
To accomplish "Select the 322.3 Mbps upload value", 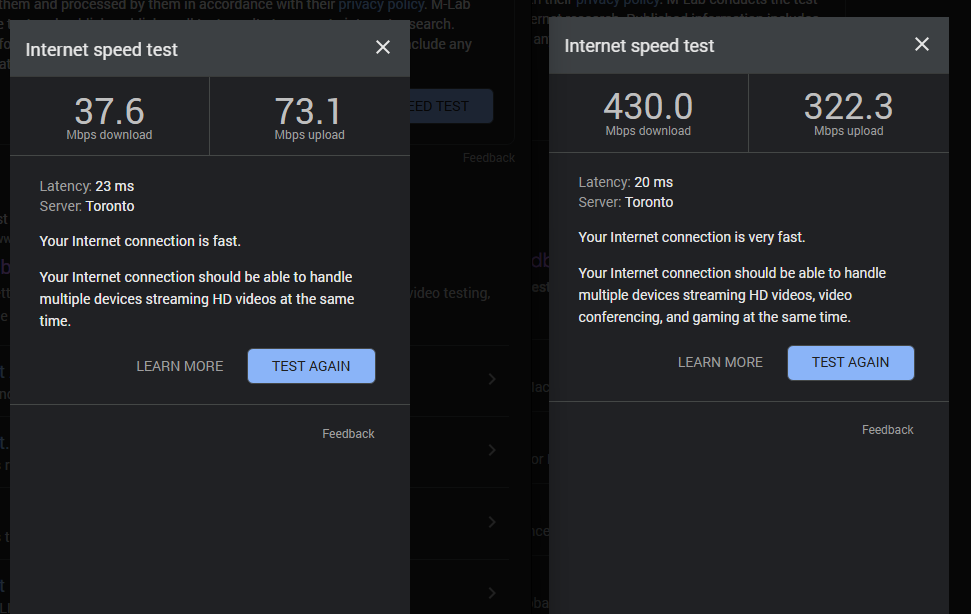I will (x=848, y=107).
